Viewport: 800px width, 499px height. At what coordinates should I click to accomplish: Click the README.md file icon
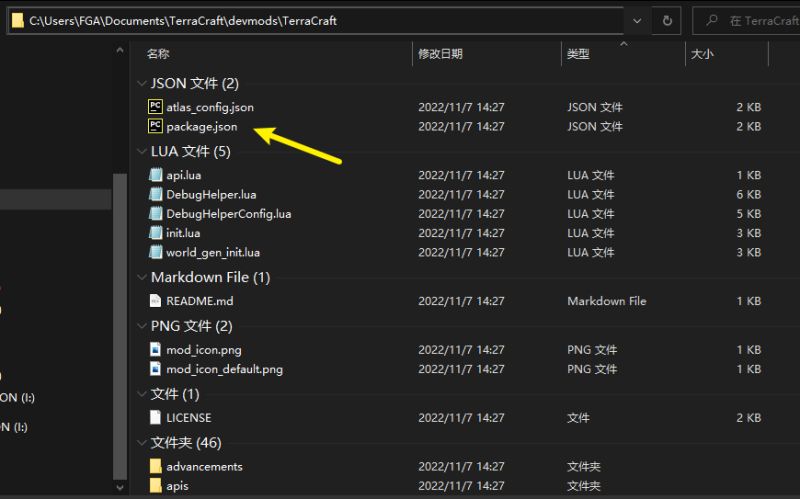(x=156, y=301)
